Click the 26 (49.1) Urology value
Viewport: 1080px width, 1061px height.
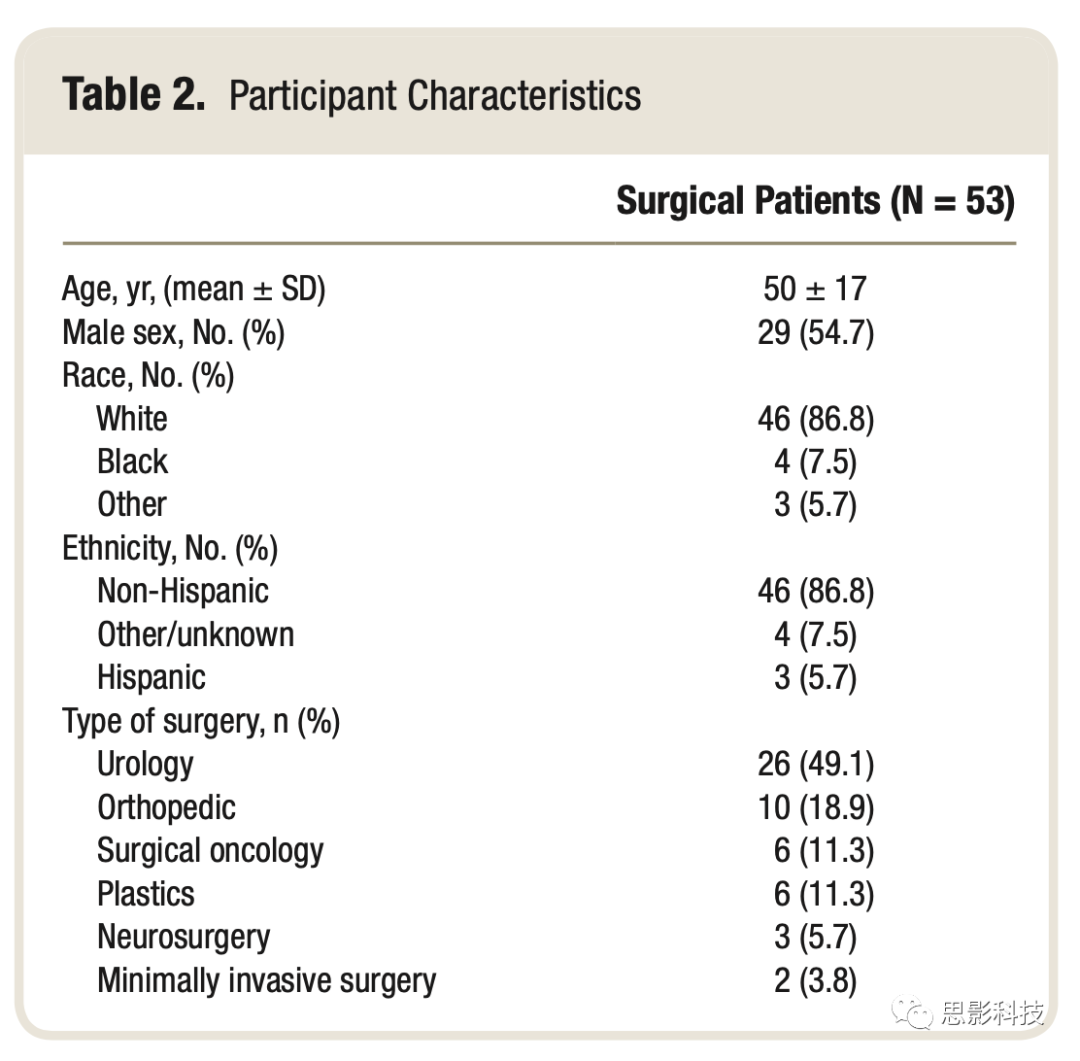tap(816, 764)
